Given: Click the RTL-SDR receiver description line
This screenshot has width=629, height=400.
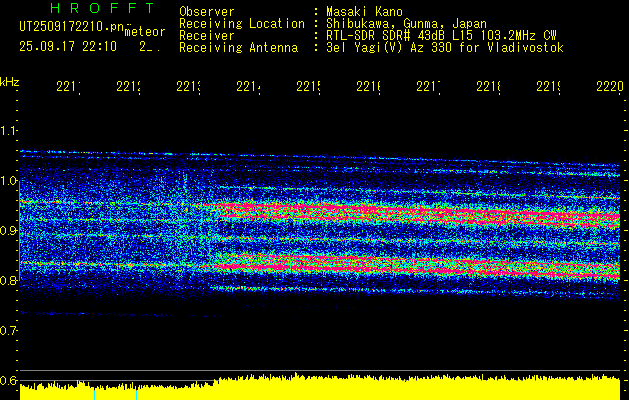Looking at the screenshot, I should click(441, 35).
